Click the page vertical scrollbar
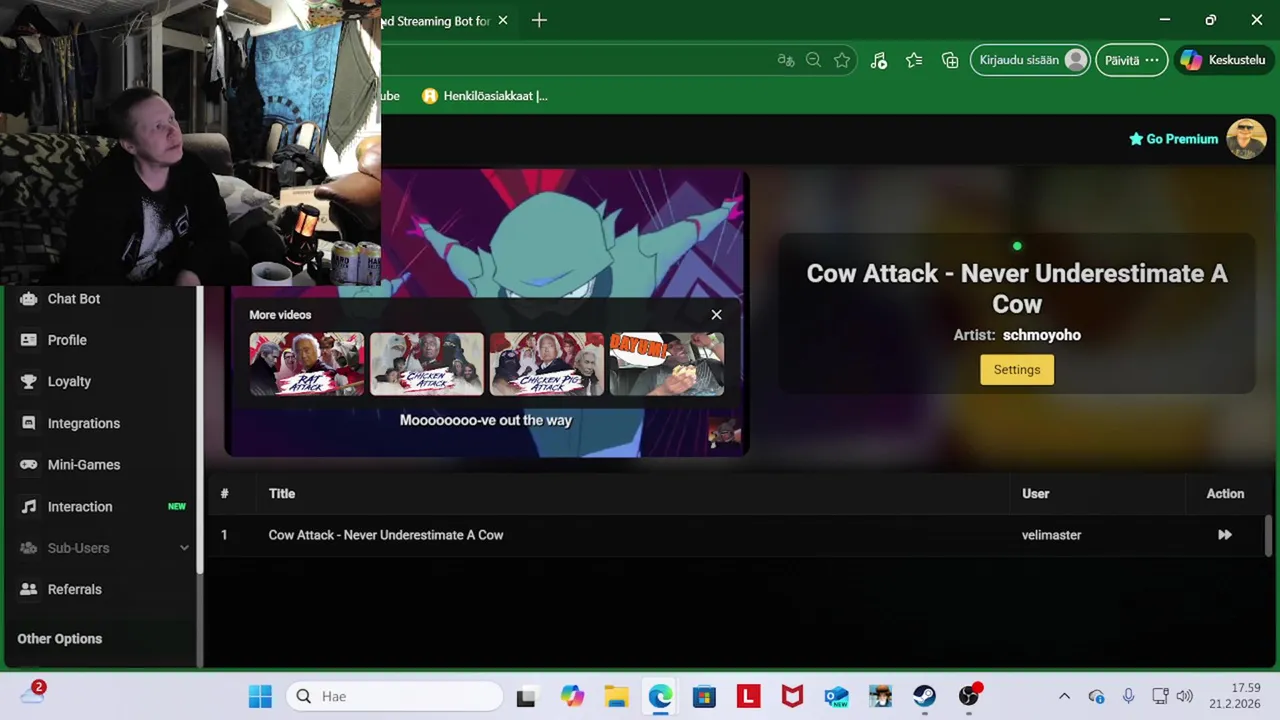 (1269, 537)
